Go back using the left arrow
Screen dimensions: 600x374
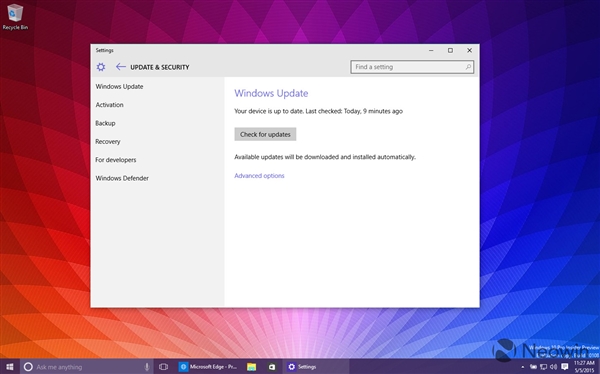[x=121, y=67]
